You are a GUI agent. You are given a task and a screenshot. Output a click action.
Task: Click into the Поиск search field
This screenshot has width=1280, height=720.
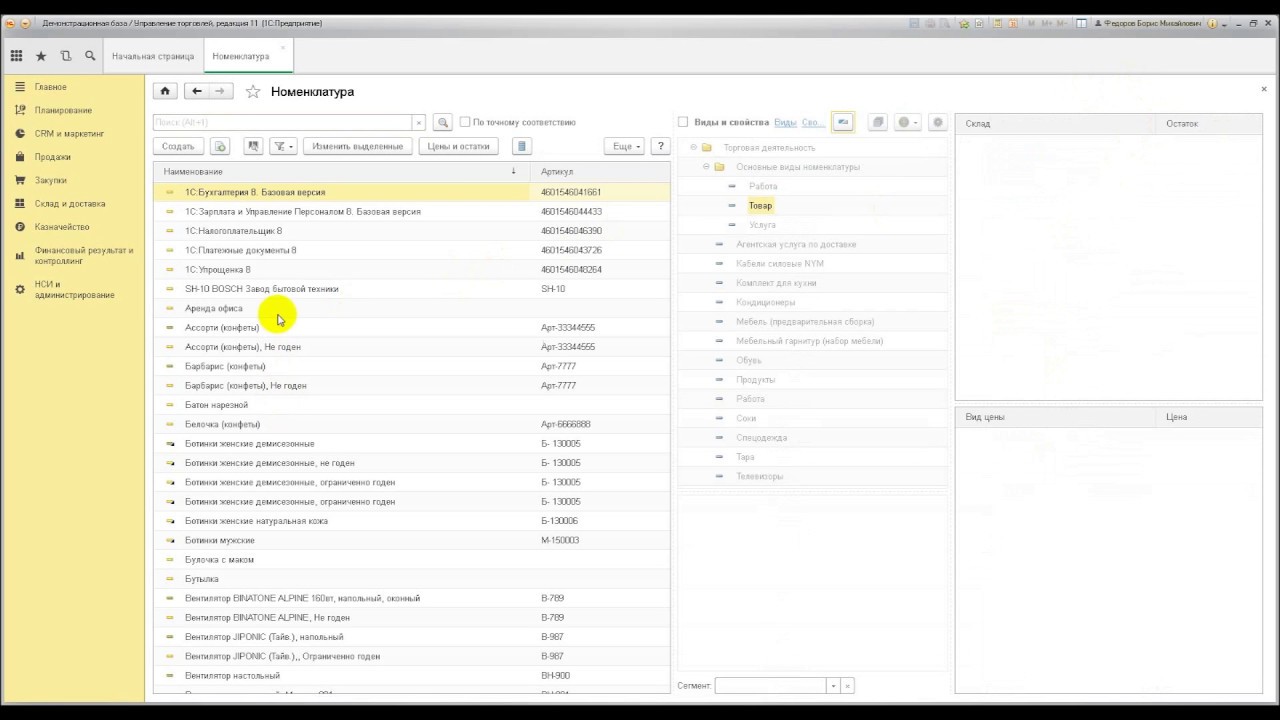tap(282, 122)
